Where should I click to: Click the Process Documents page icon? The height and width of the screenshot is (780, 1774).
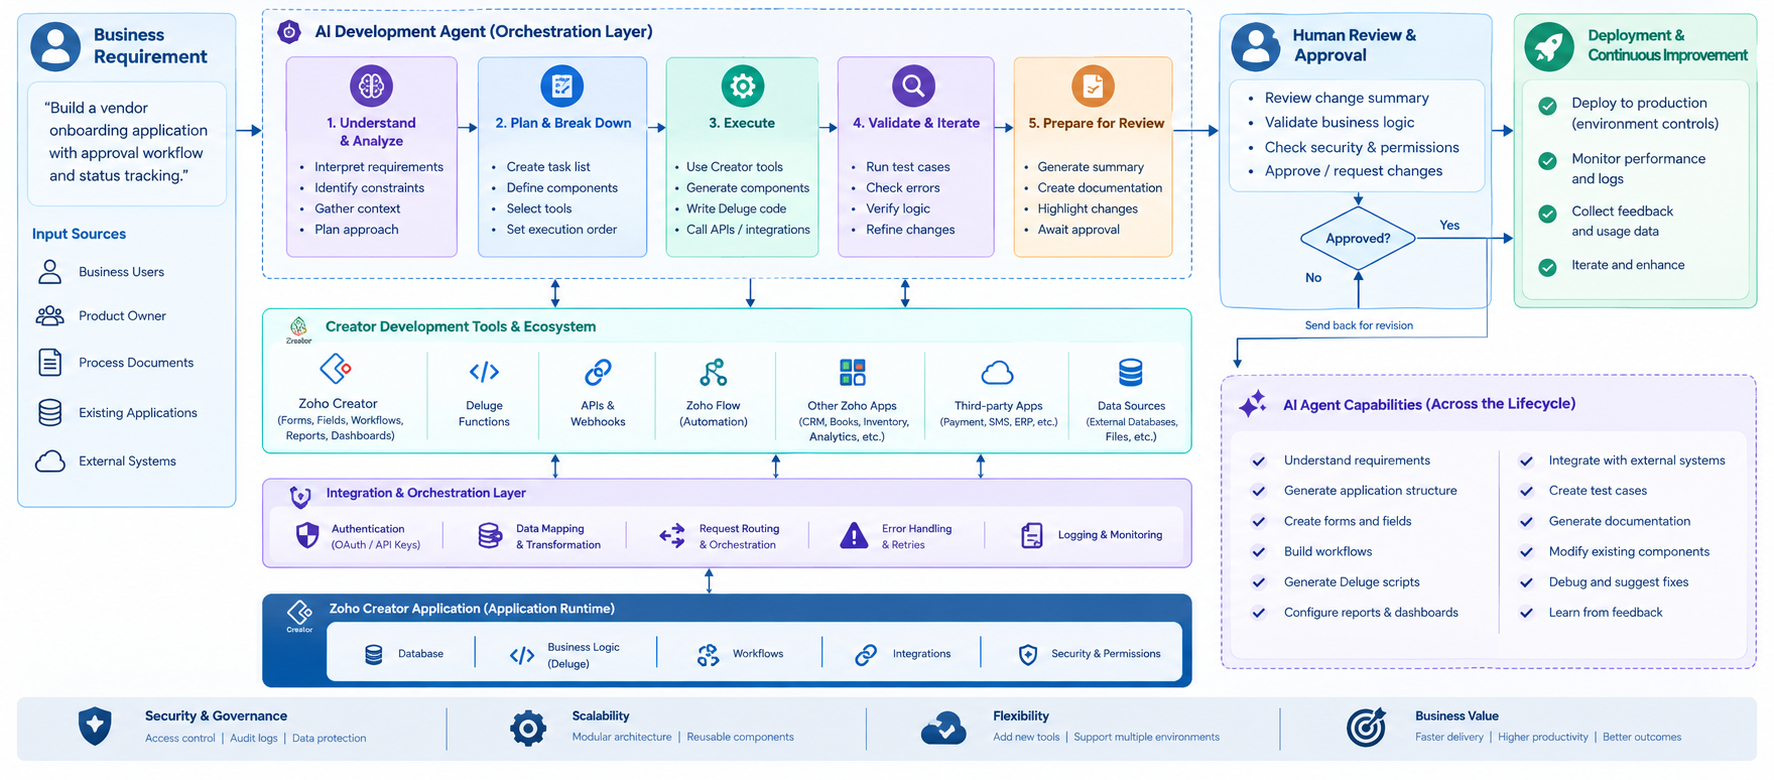pos(50,362)
